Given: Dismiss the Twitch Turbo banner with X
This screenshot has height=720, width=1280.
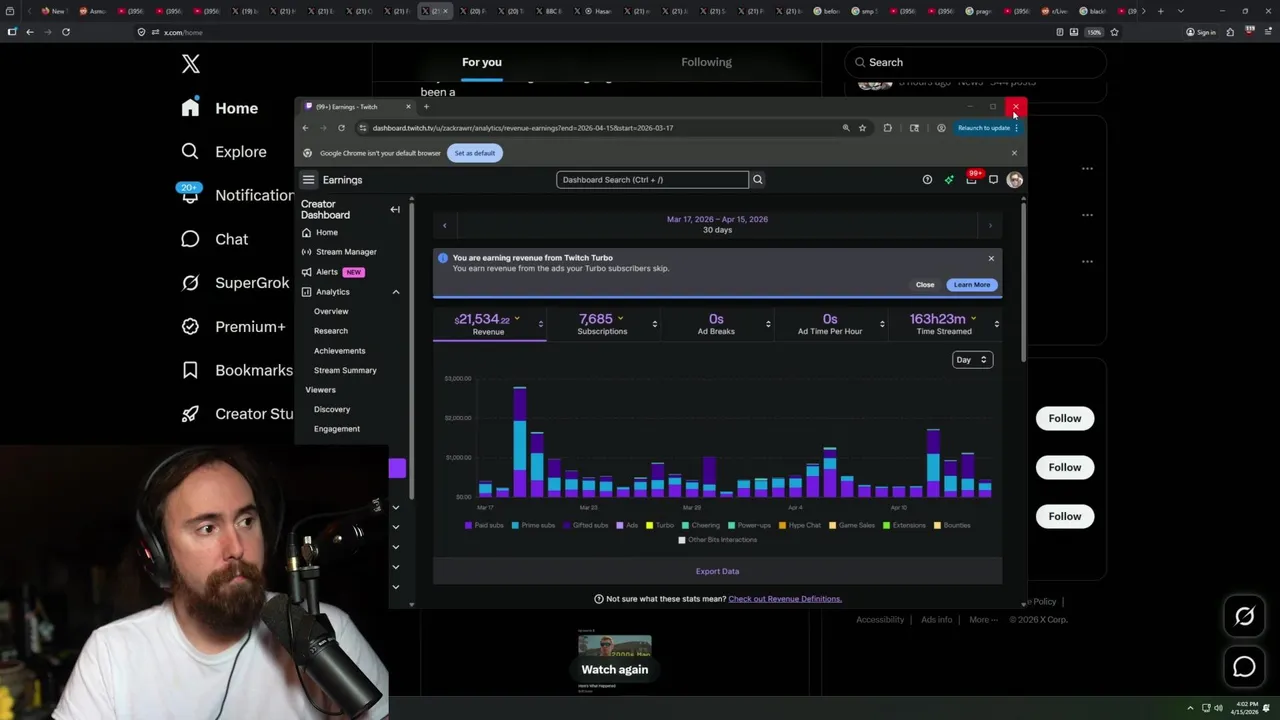Looking at the screenshot, I should 991,258.
